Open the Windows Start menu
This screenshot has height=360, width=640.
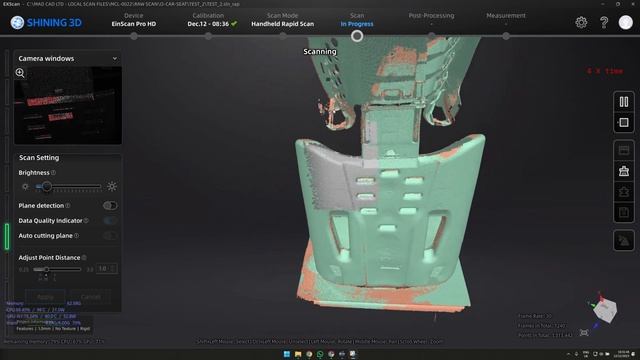(x=287, y=354)
